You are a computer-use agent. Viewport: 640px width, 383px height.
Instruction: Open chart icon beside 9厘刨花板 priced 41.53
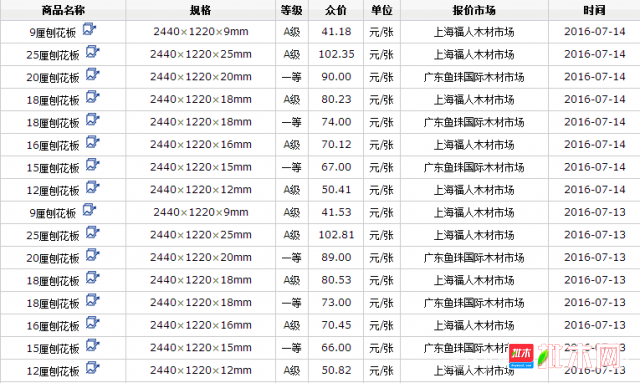click(89, 210)
